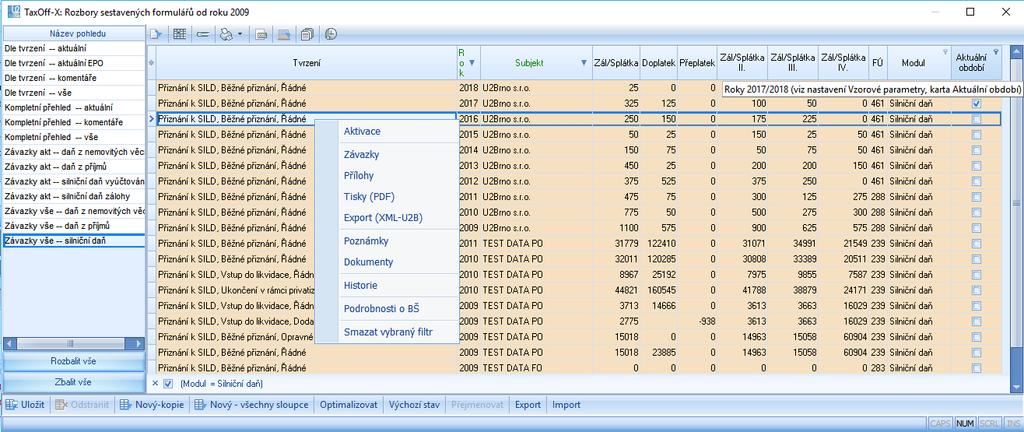Check Aktuální období for 2012 U2Brno row

pyautogui.click(x=976, y=181)
